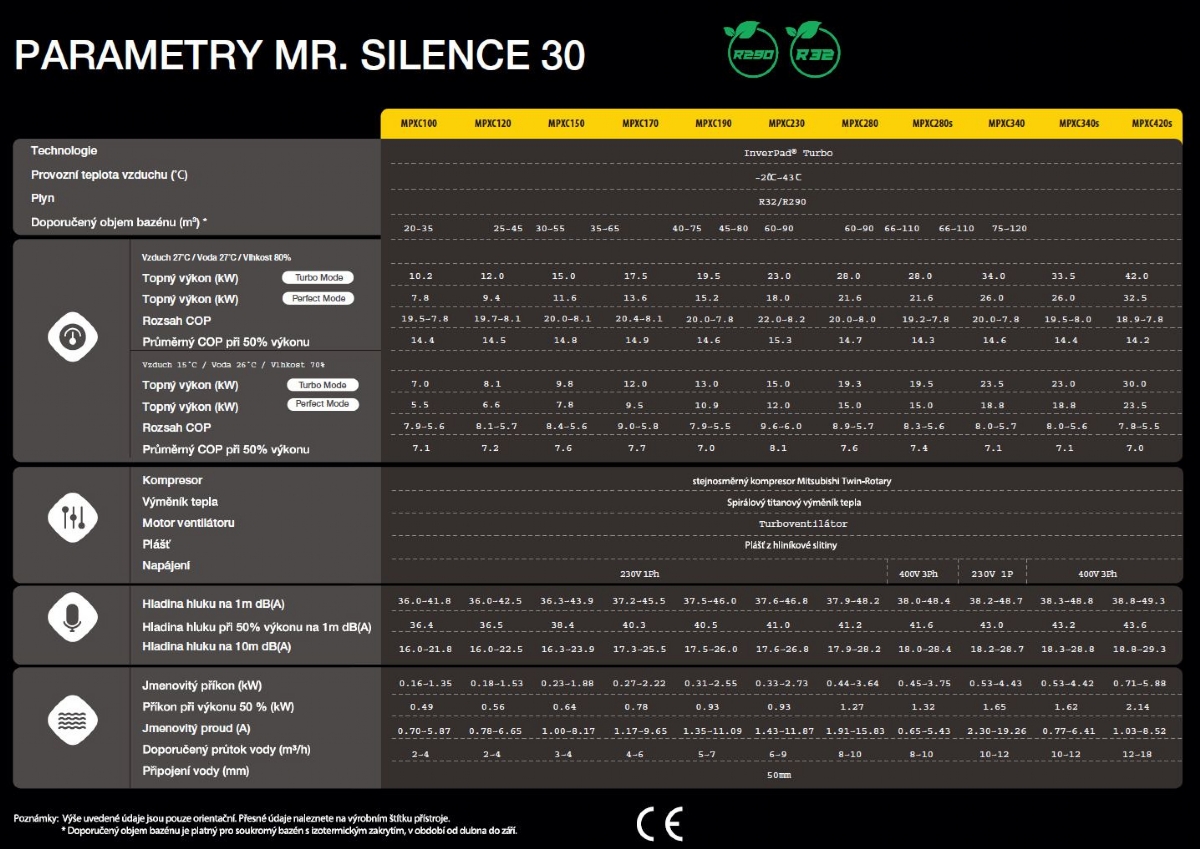Image resolution: width=1200 pixels, height=849 pixels.
Task: Click the InverPad Turbo technology value
Action: coord(787,153)
